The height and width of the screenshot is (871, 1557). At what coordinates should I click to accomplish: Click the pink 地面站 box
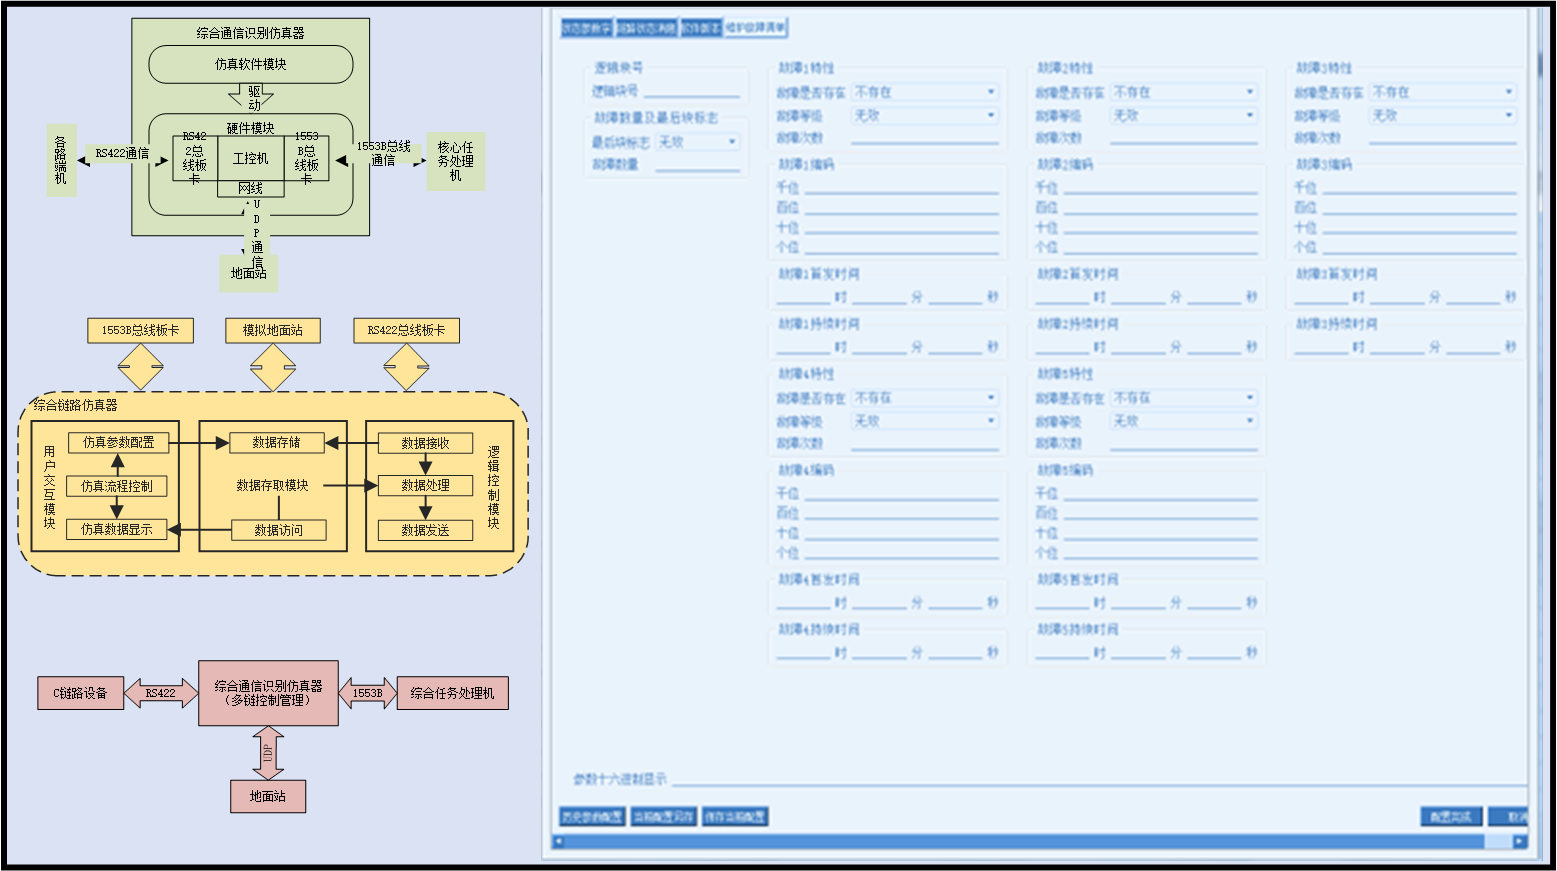tap(268, 796)
